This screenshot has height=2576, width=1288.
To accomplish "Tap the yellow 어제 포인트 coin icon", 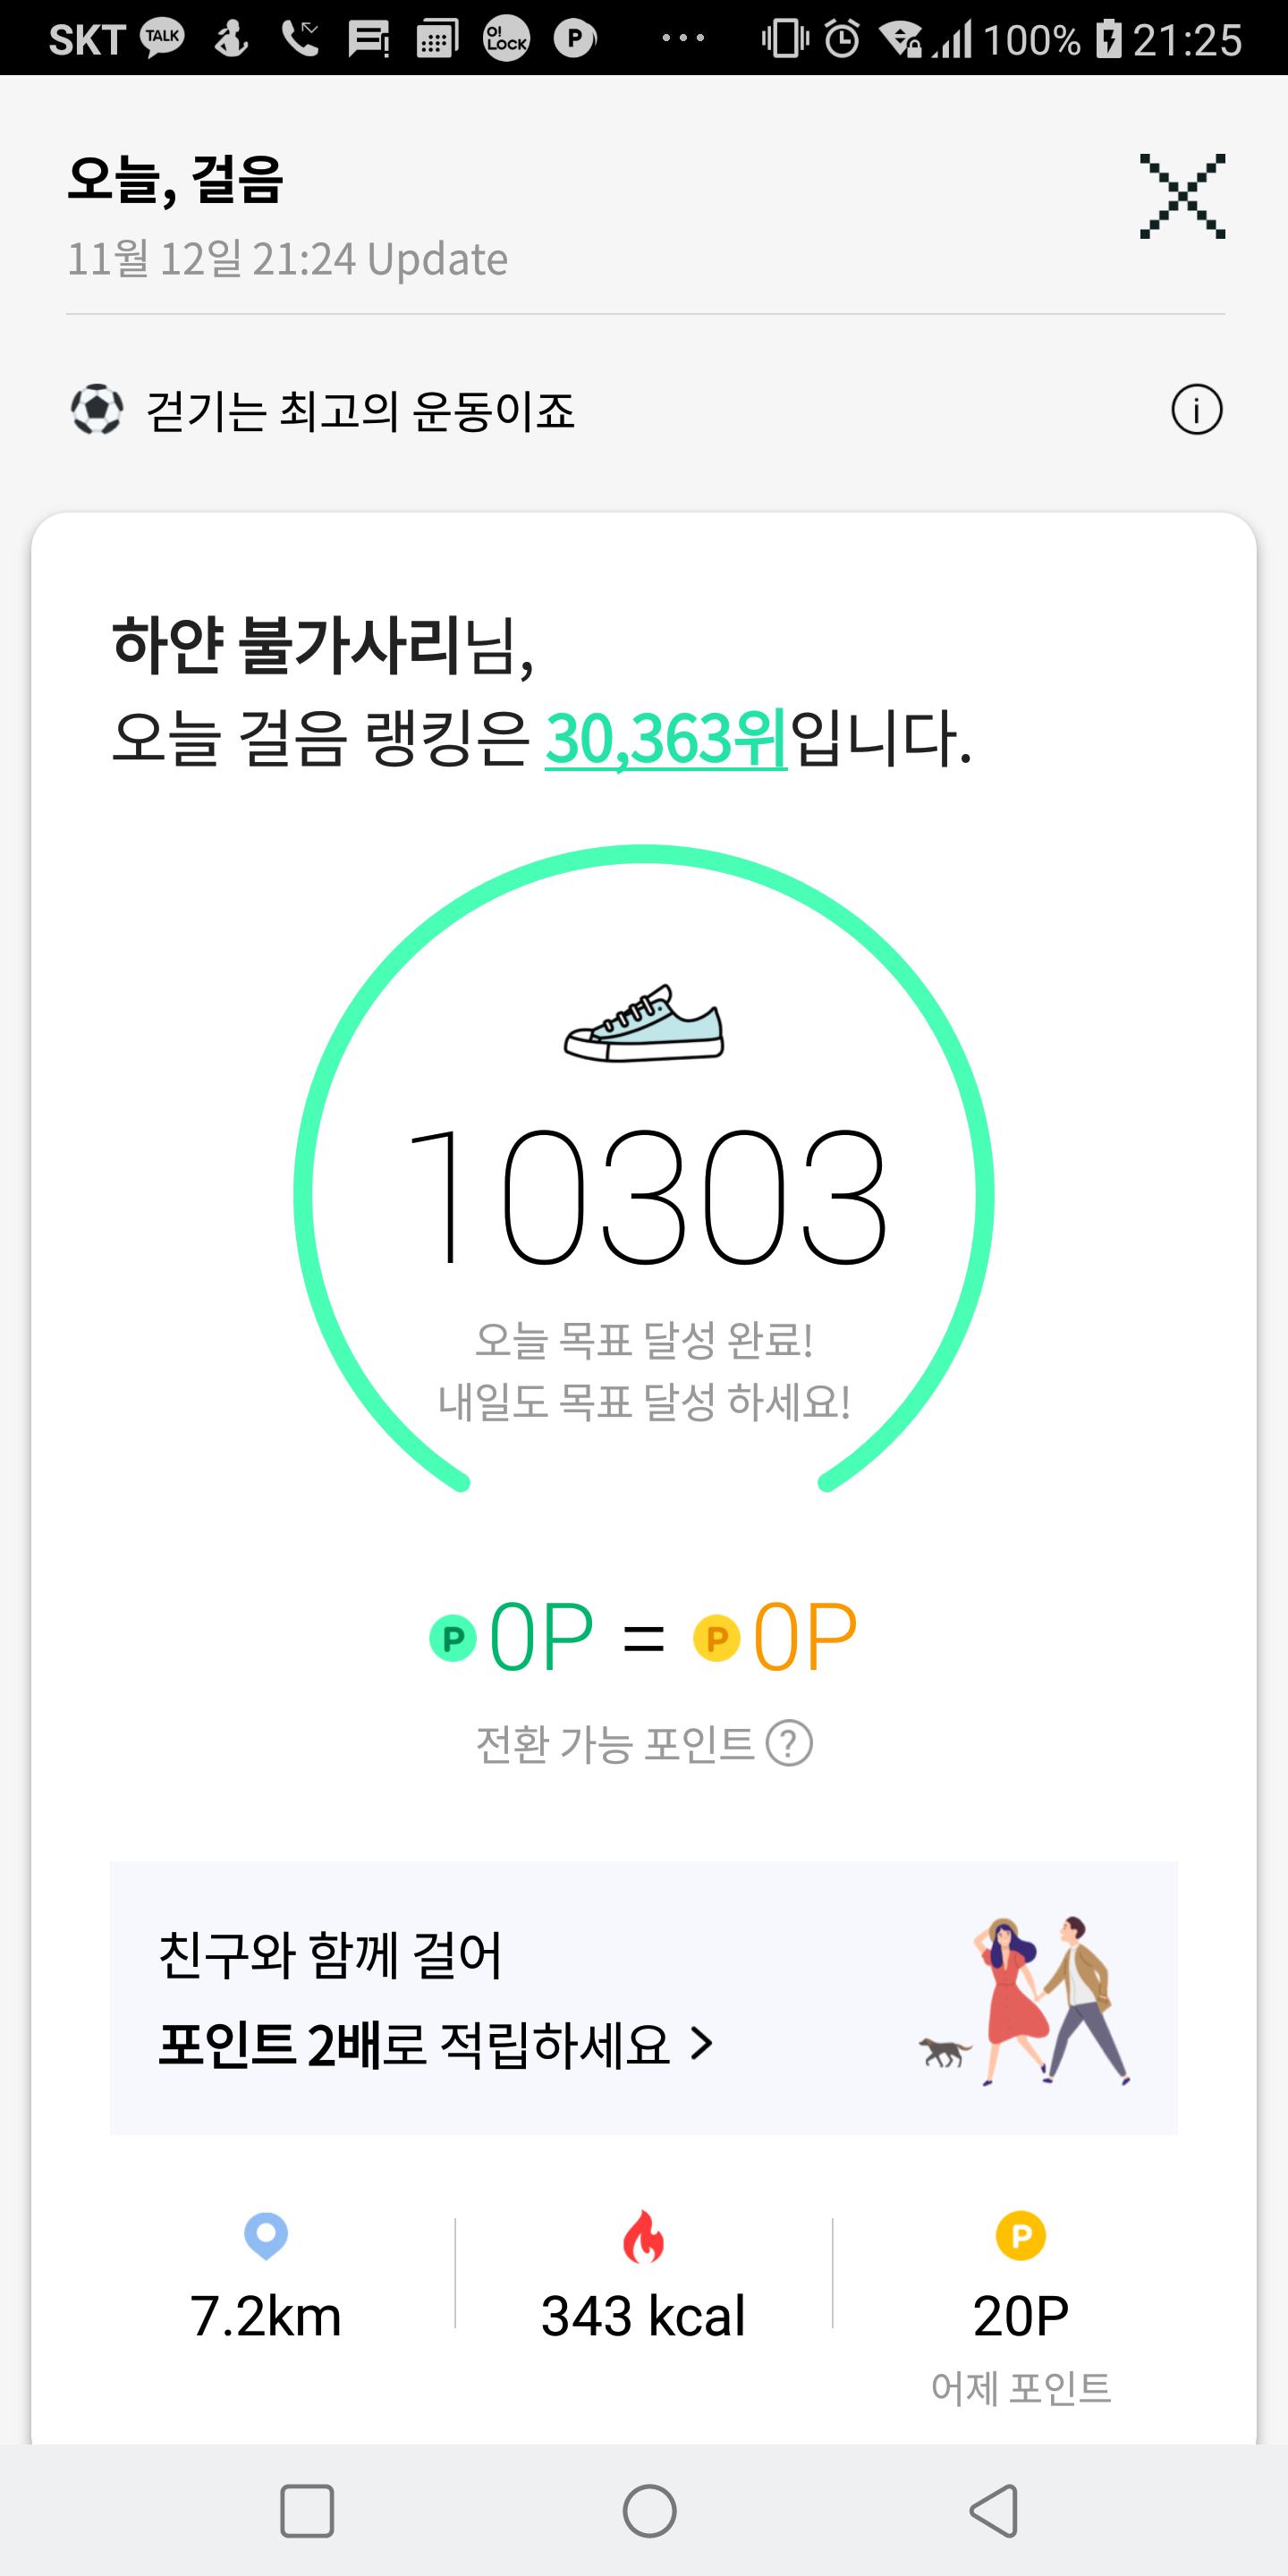I will tap(1021, 2235).
